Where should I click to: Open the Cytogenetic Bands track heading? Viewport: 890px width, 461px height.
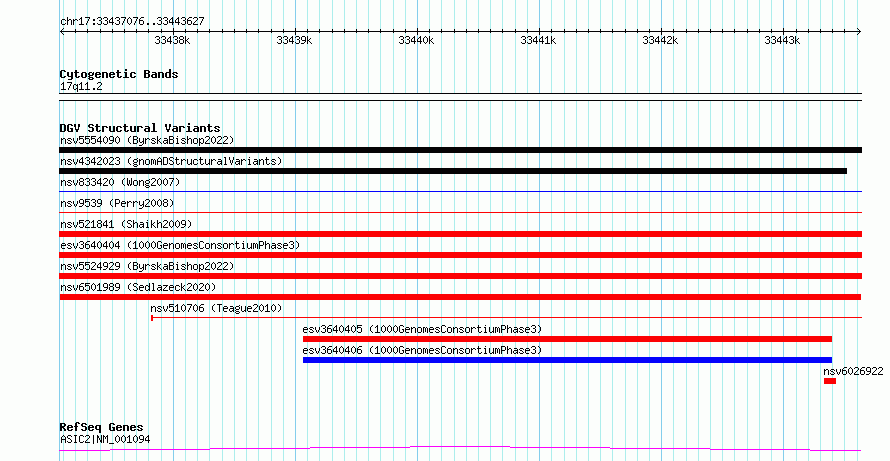(x=119, y=74)
